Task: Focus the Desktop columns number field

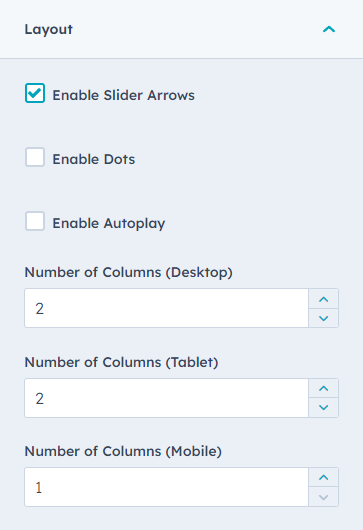Action: (x=166, y=308)
